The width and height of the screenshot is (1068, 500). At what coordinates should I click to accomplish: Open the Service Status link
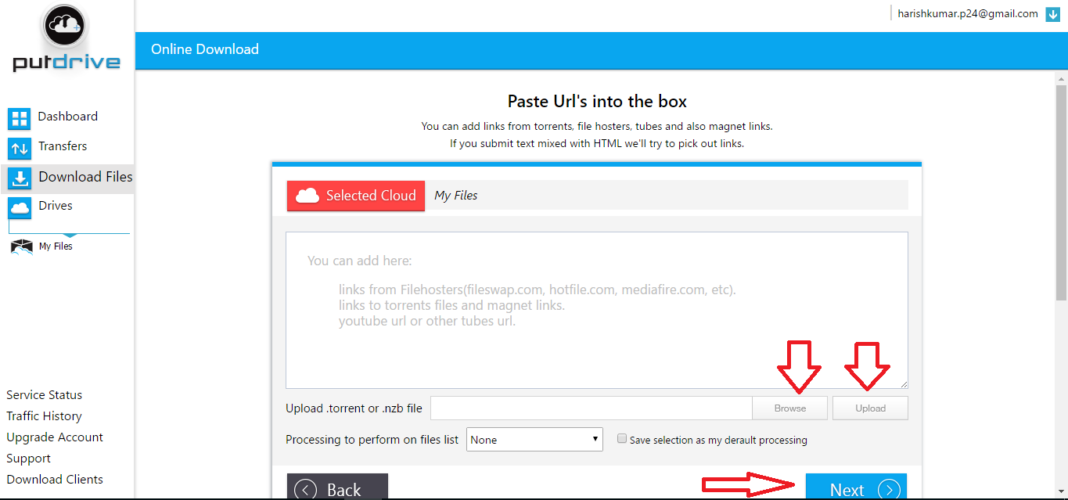pyautogui.click(x=44, y=395)
